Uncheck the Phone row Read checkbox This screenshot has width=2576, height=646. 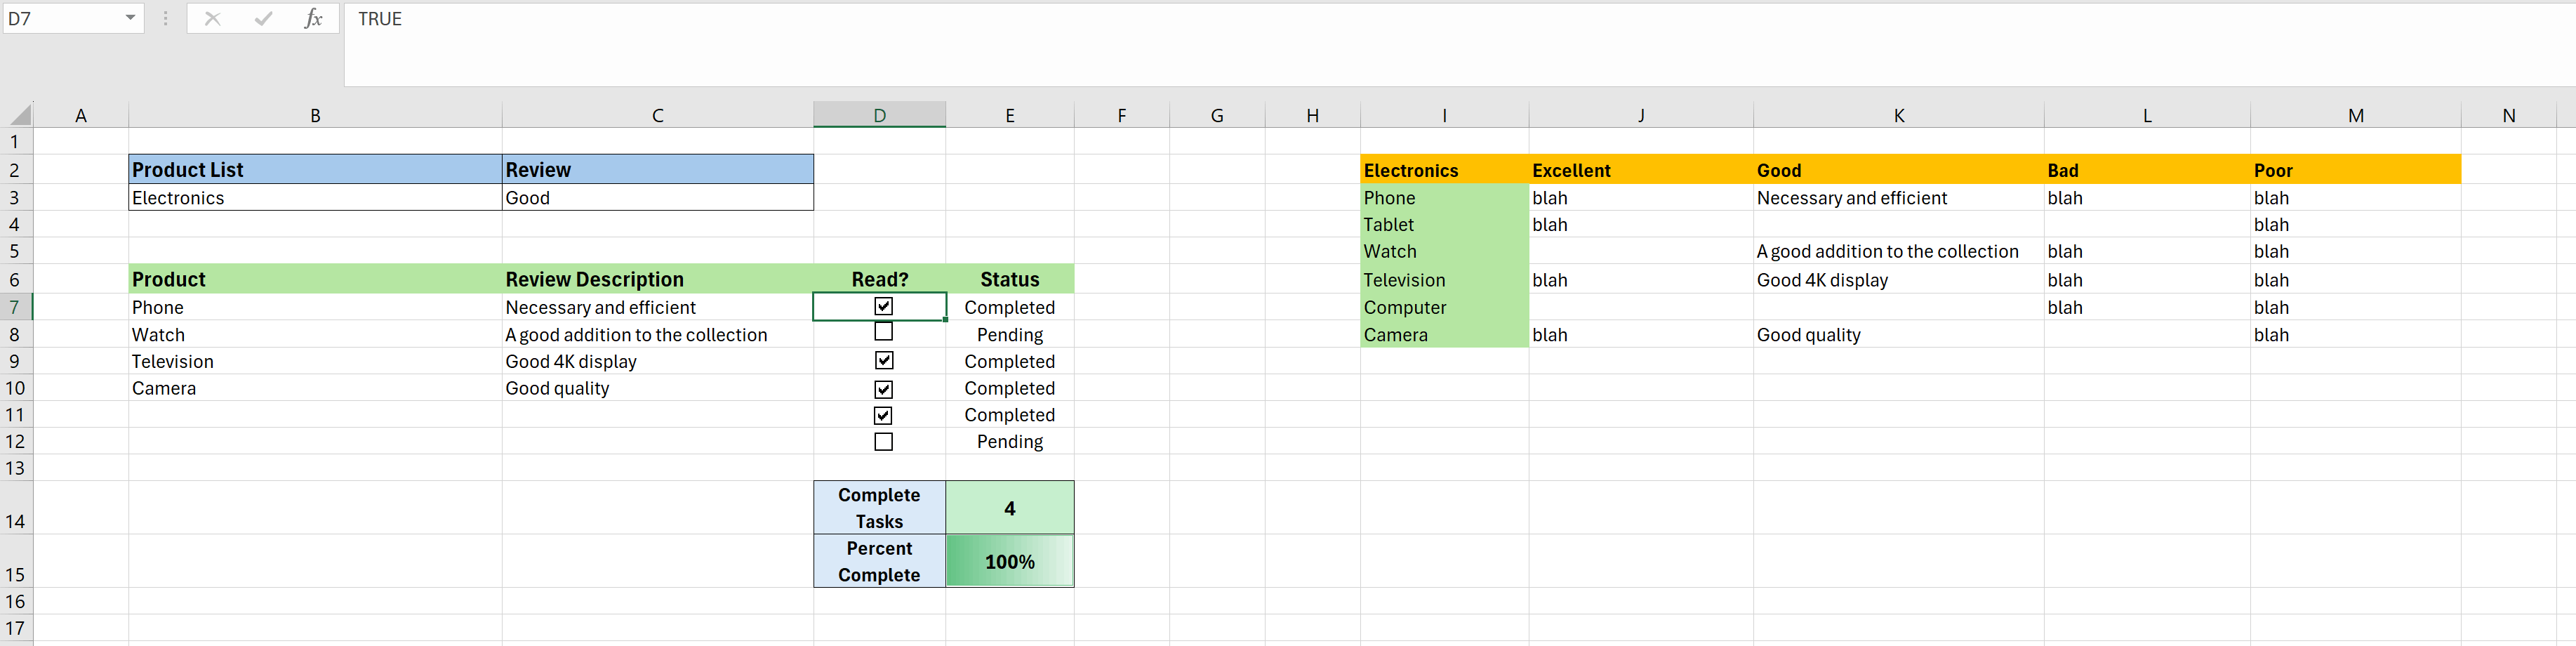pos(883,306)
